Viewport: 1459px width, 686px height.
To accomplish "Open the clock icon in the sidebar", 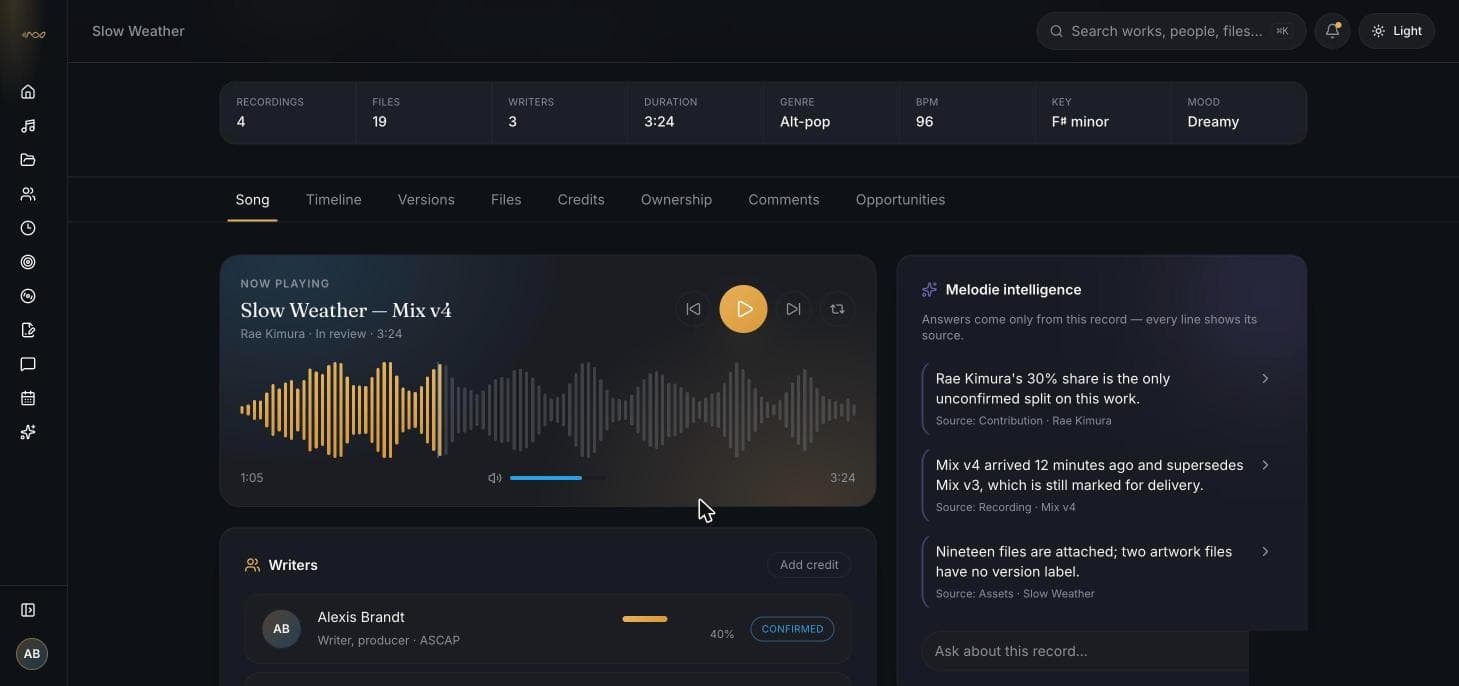I will [28, 228].
